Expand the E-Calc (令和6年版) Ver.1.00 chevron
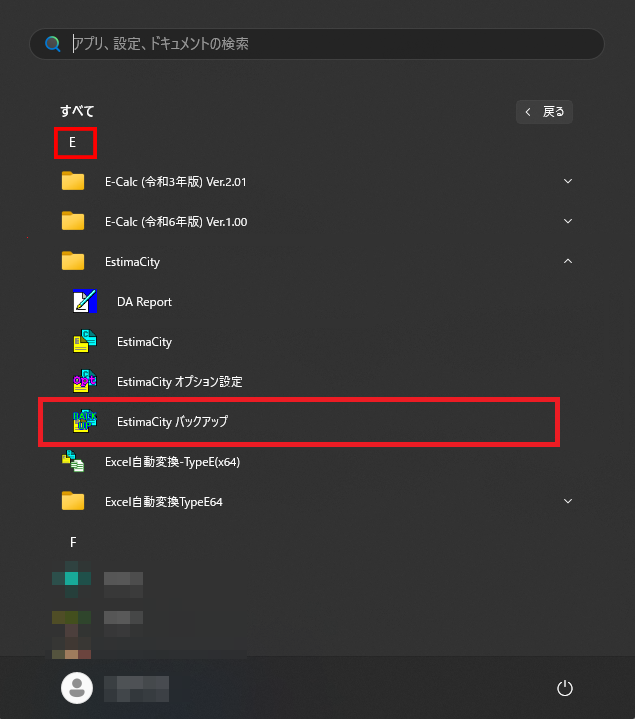Screen dimensions: 635x719 (568, 221)
